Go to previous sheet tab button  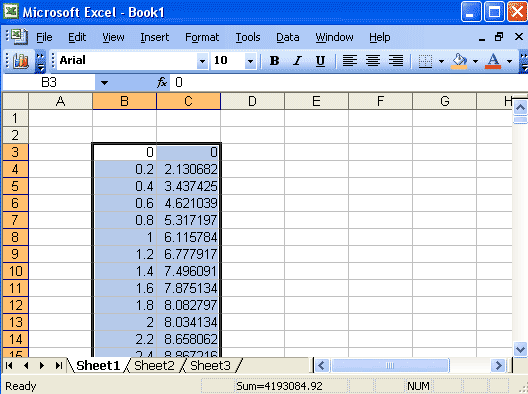[x=26, y=365]
